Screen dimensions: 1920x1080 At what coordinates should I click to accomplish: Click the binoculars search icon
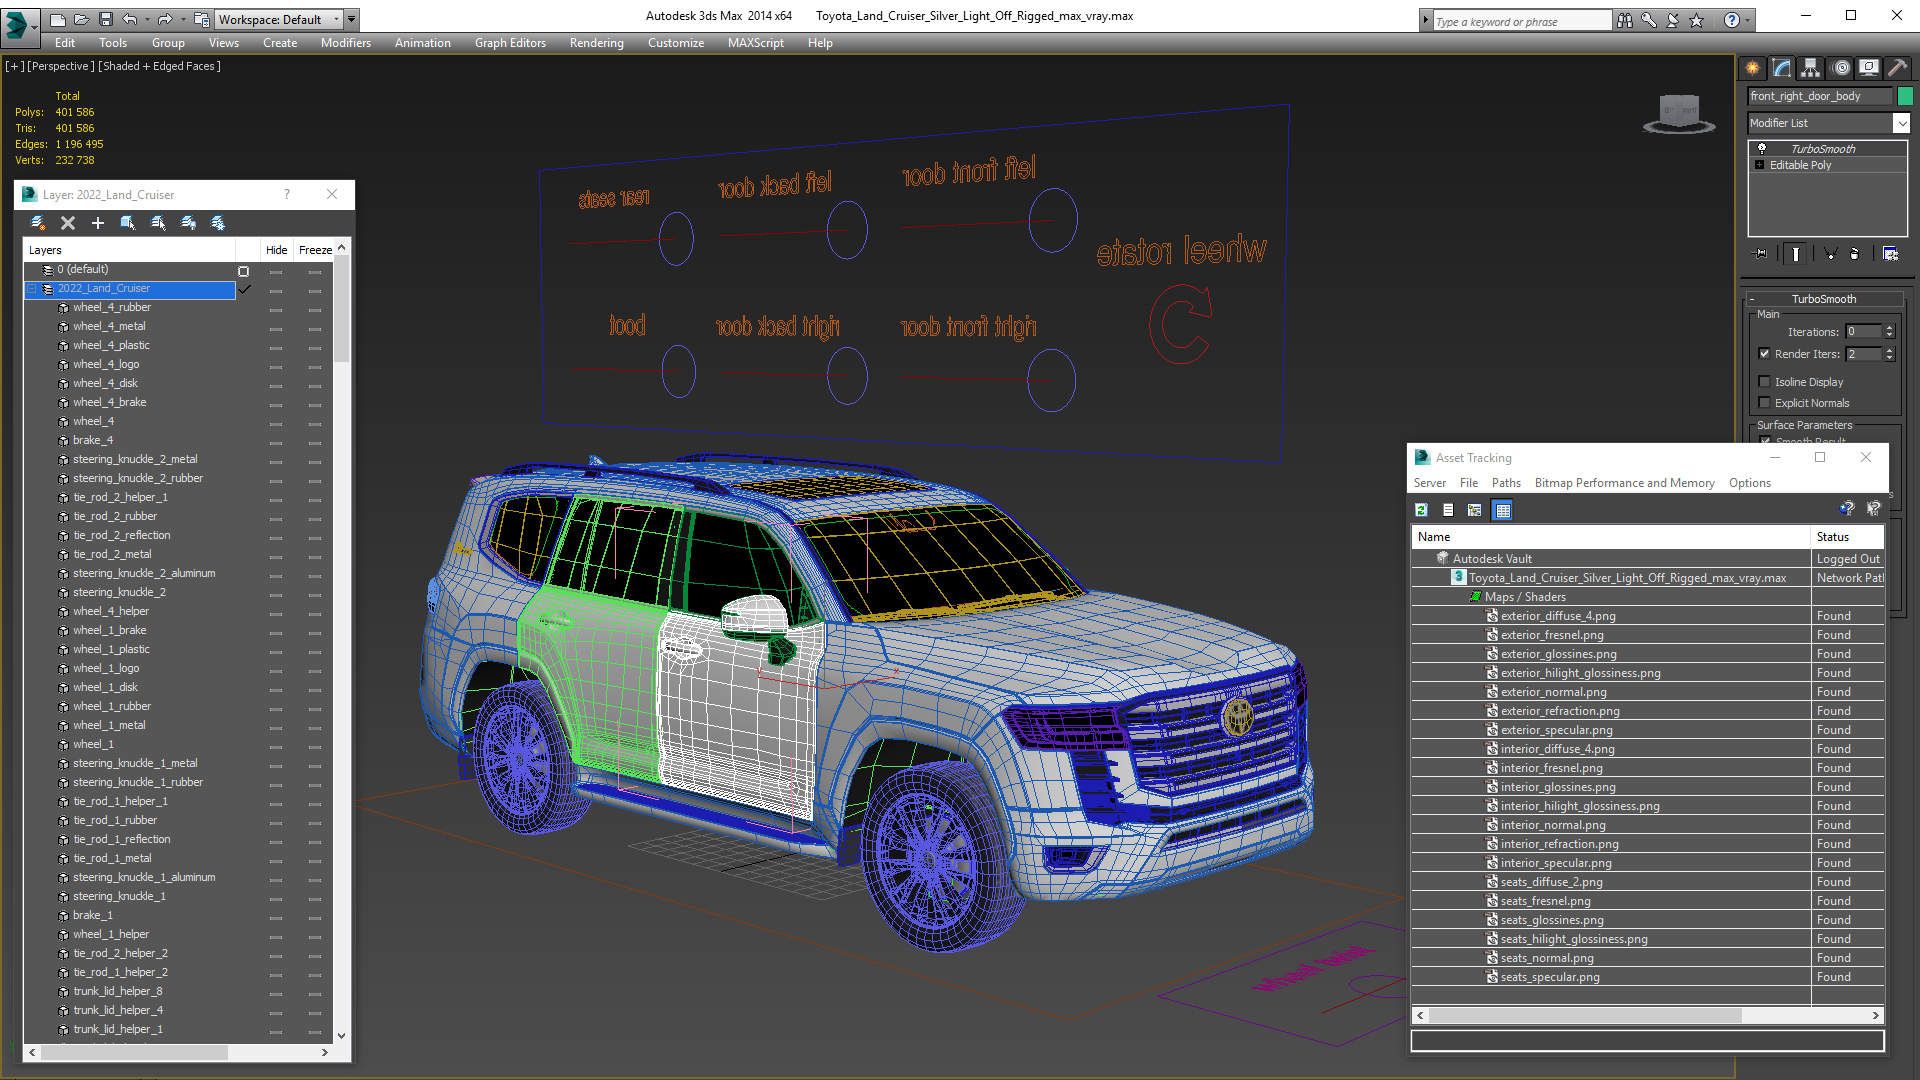(1625, 20)
